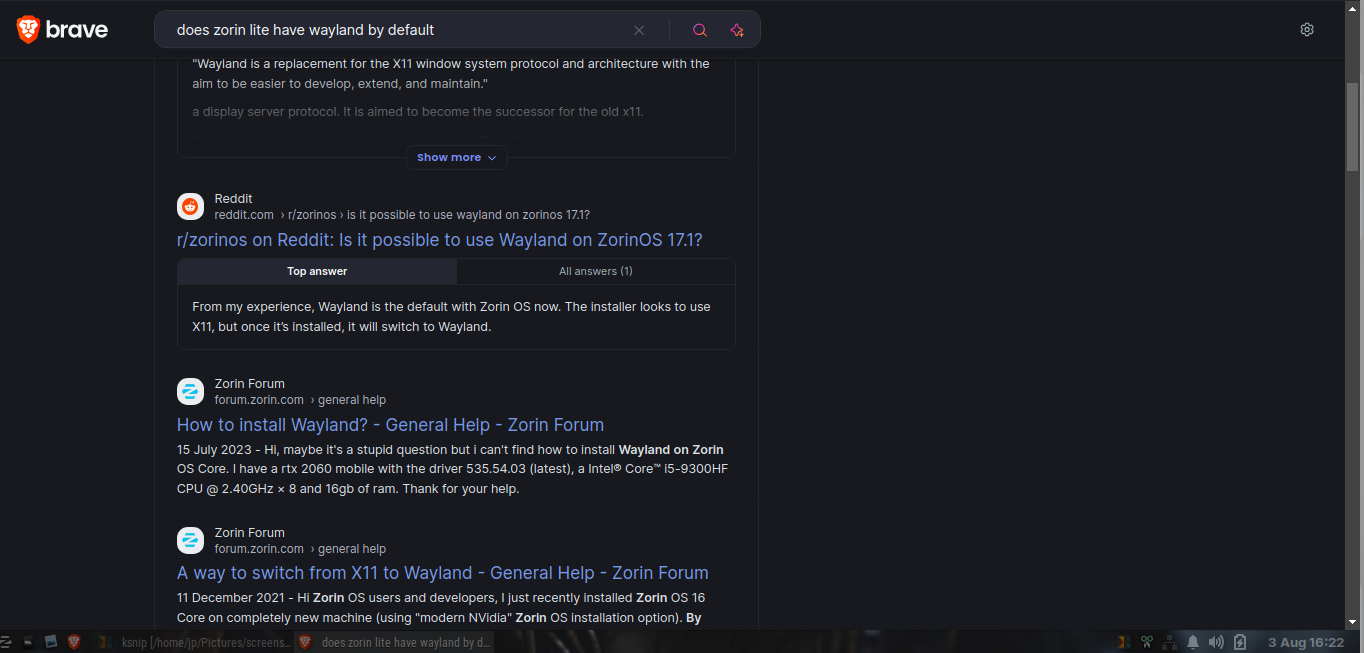1364x653 pixels.
Task: Click the page's vertical scrollbar thumb
Action: click(x=1353, y=128)
